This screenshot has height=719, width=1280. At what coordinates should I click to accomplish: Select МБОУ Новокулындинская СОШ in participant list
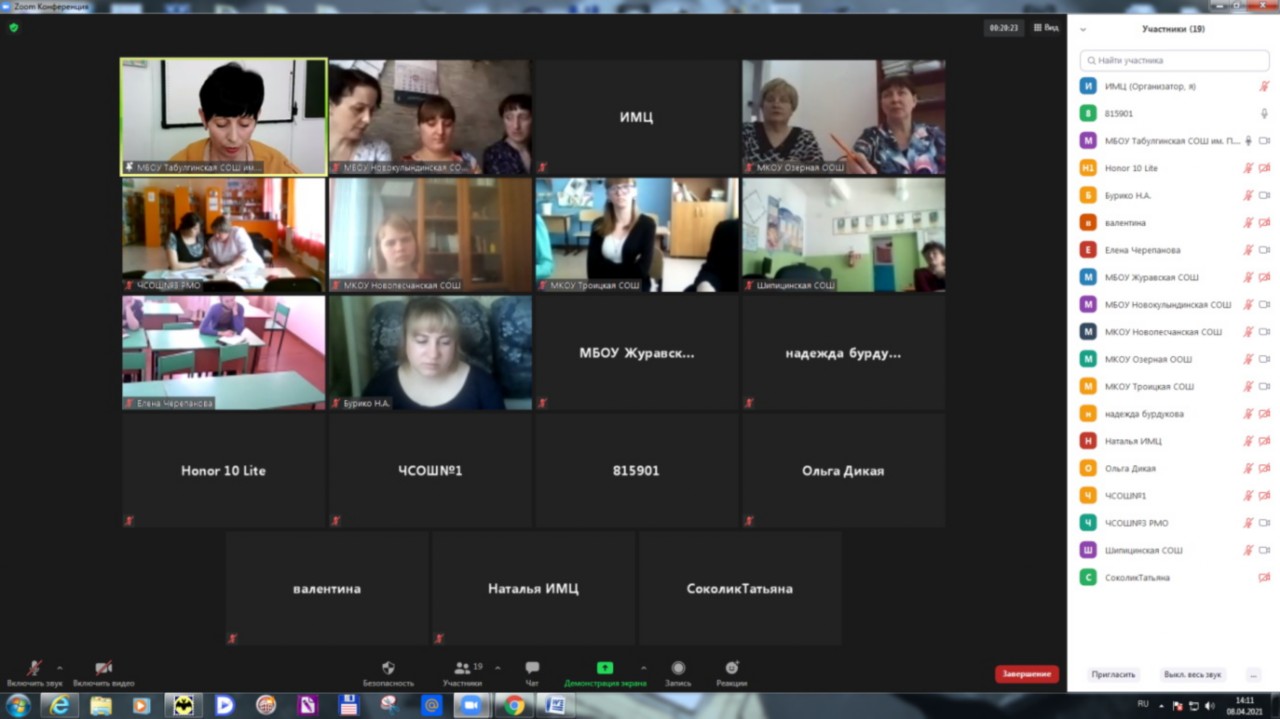[x=1174, y=304]
